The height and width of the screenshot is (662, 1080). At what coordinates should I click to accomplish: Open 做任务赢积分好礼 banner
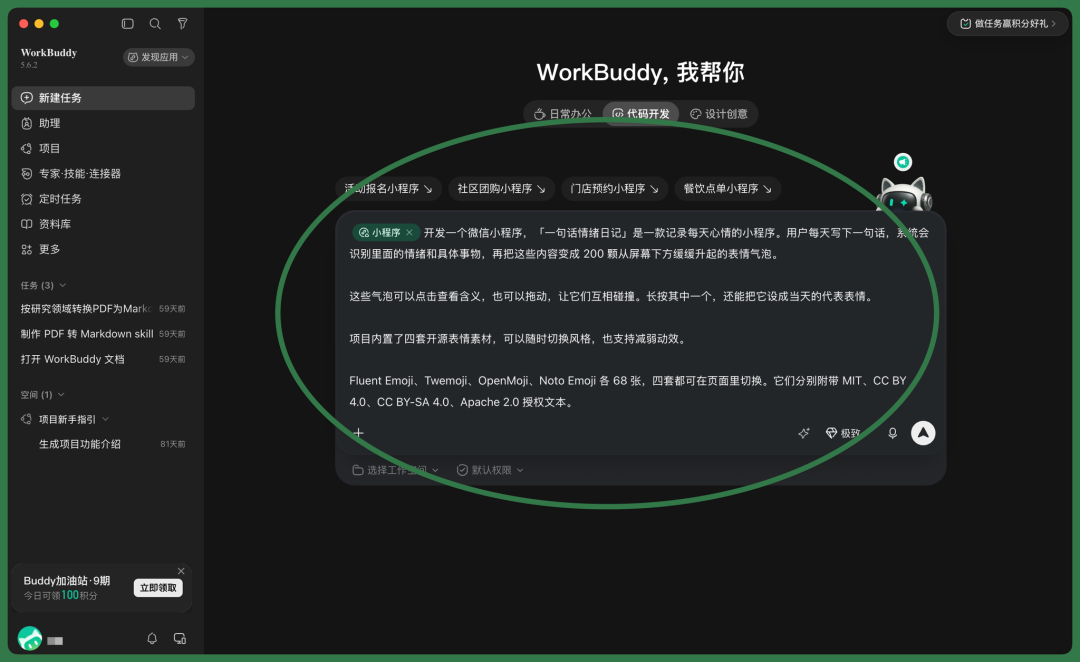click(x=1007, y=23)
